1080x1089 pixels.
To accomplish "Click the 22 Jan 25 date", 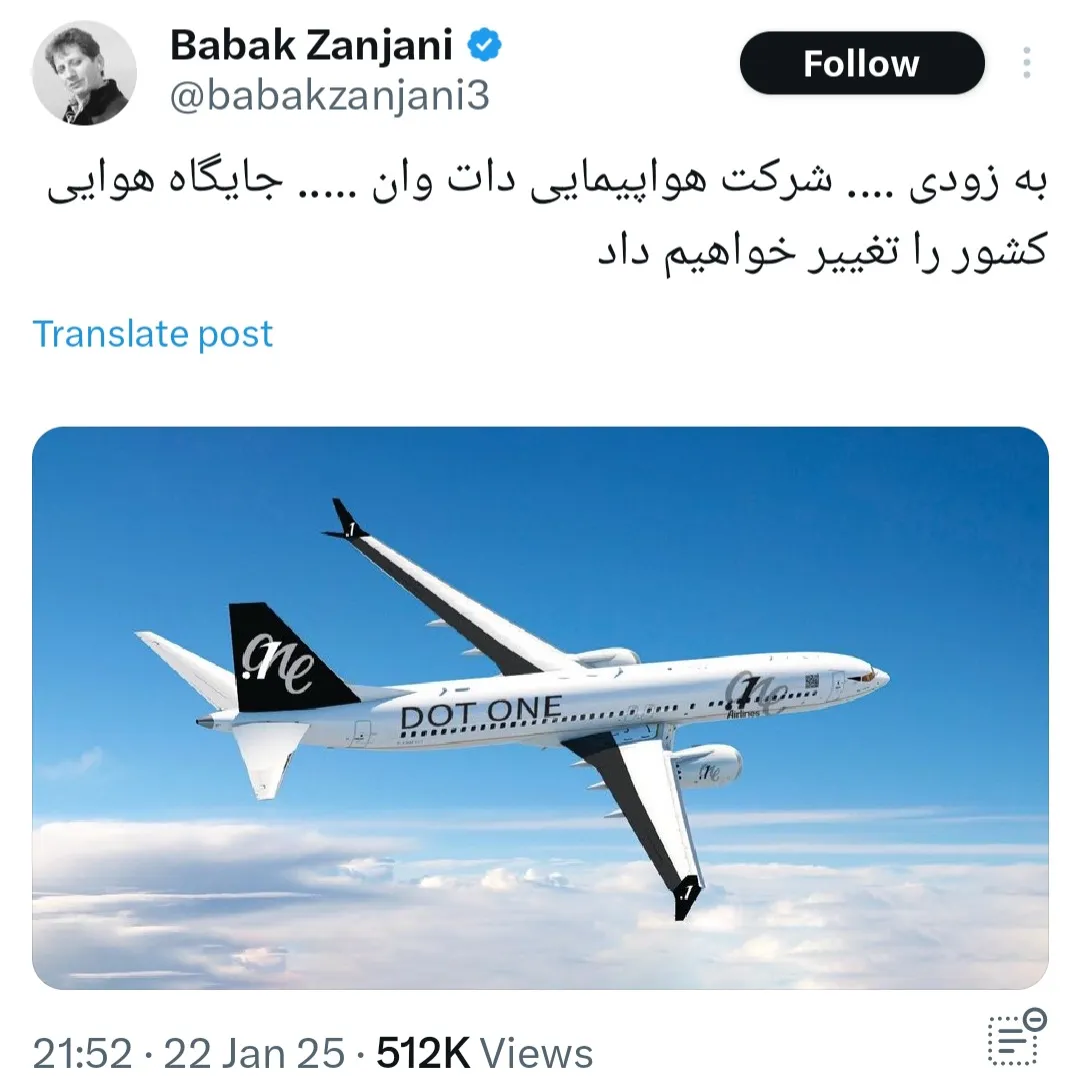I will tap(254, 1053).
